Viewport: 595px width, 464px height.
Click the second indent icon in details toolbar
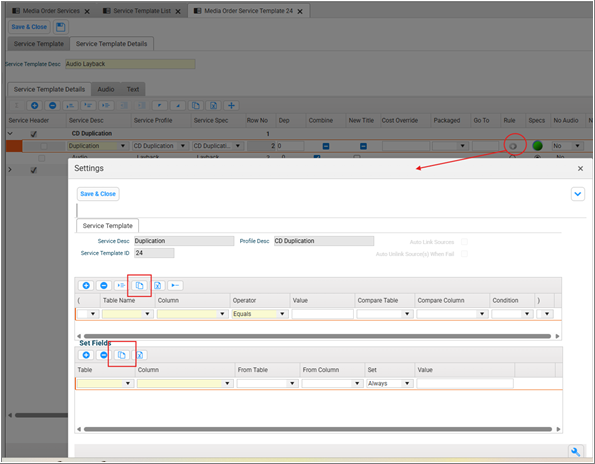click(x=88, y=105)
